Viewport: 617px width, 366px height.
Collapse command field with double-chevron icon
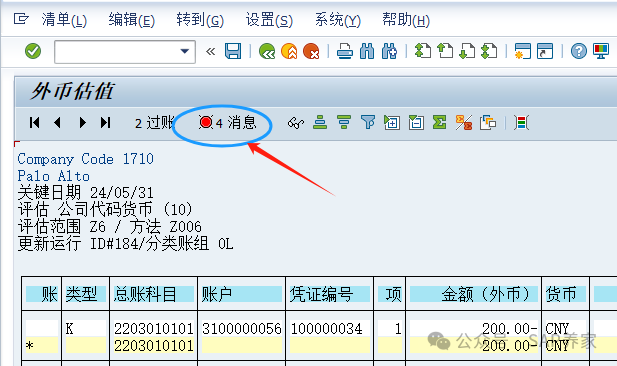pyautogui.click(x=211, y=52)
